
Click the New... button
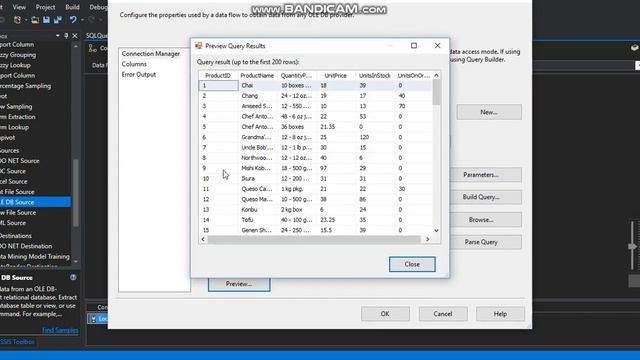(489, 112)
